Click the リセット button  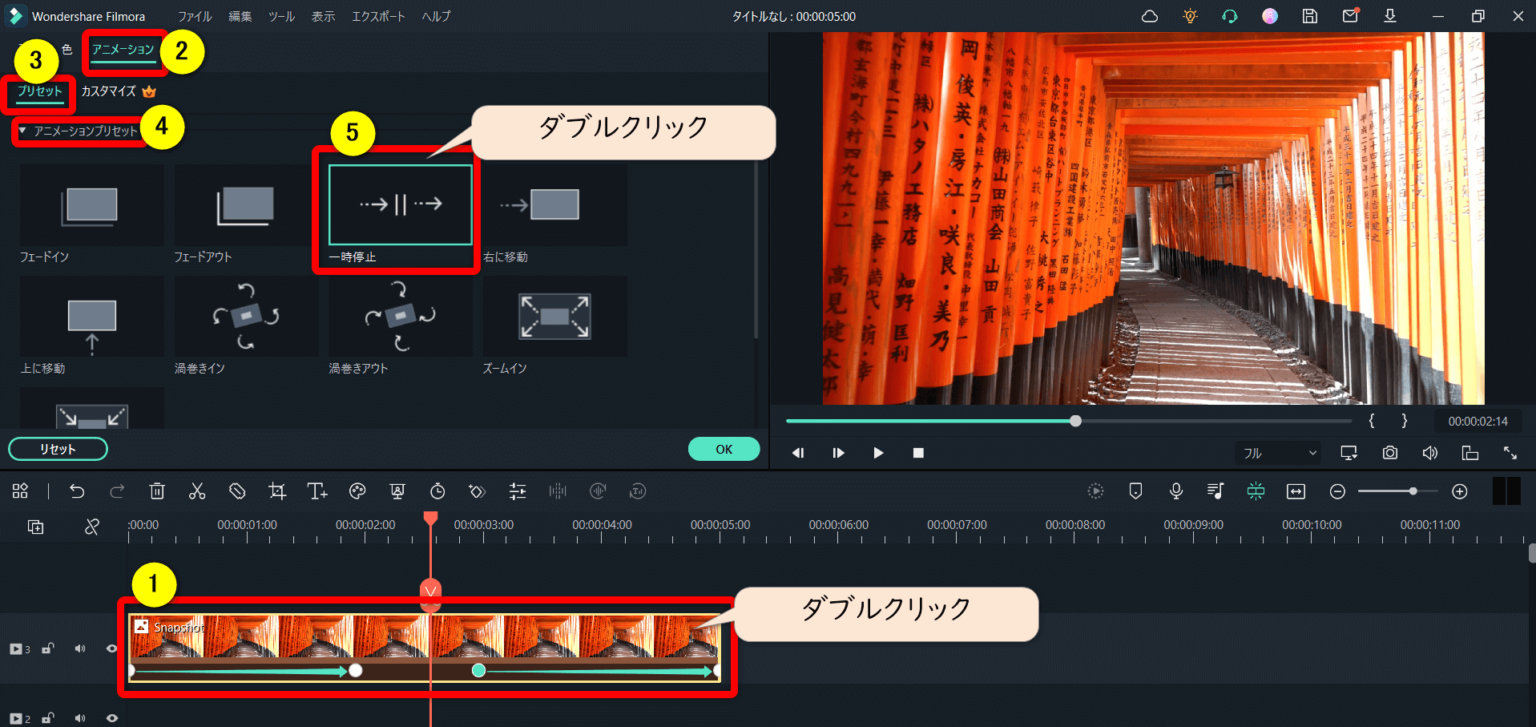(58, 449)
